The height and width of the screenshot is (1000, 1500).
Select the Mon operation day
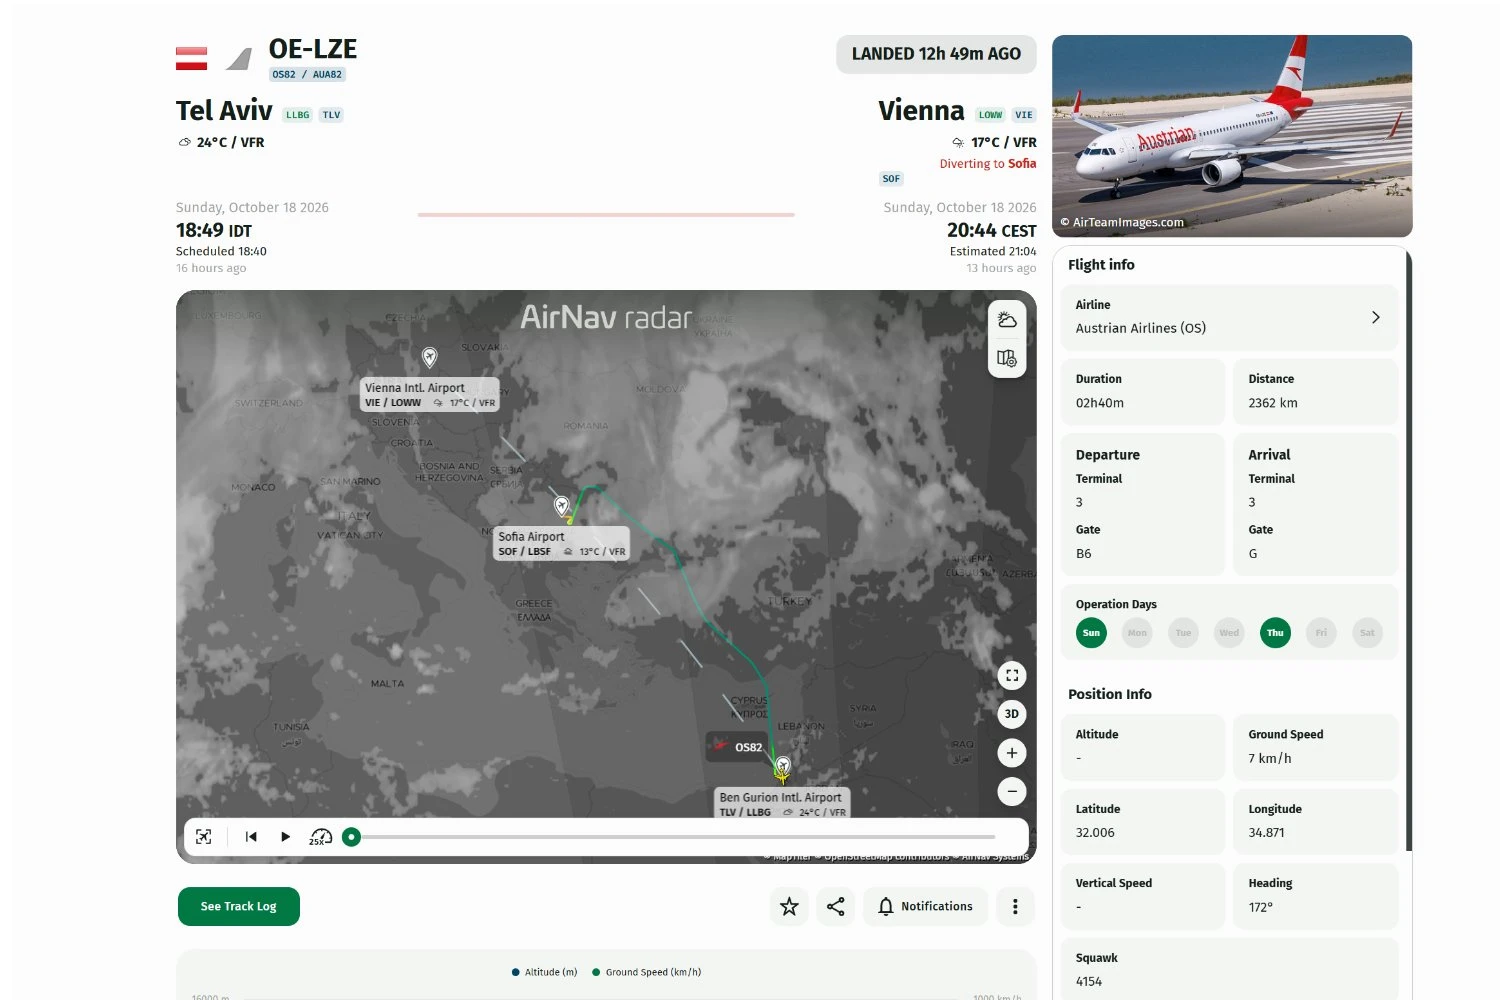1137,633
